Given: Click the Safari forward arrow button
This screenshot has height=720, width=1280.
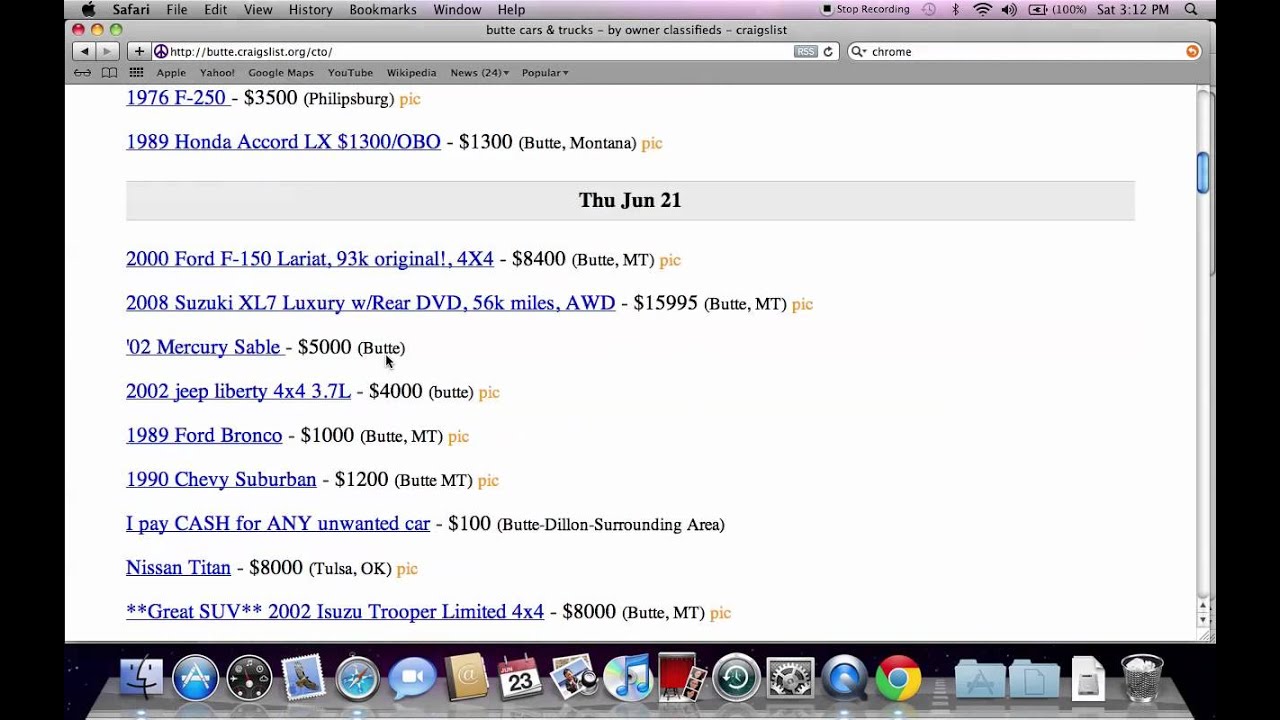Looking at the screenshot, I should coord(107,51).
